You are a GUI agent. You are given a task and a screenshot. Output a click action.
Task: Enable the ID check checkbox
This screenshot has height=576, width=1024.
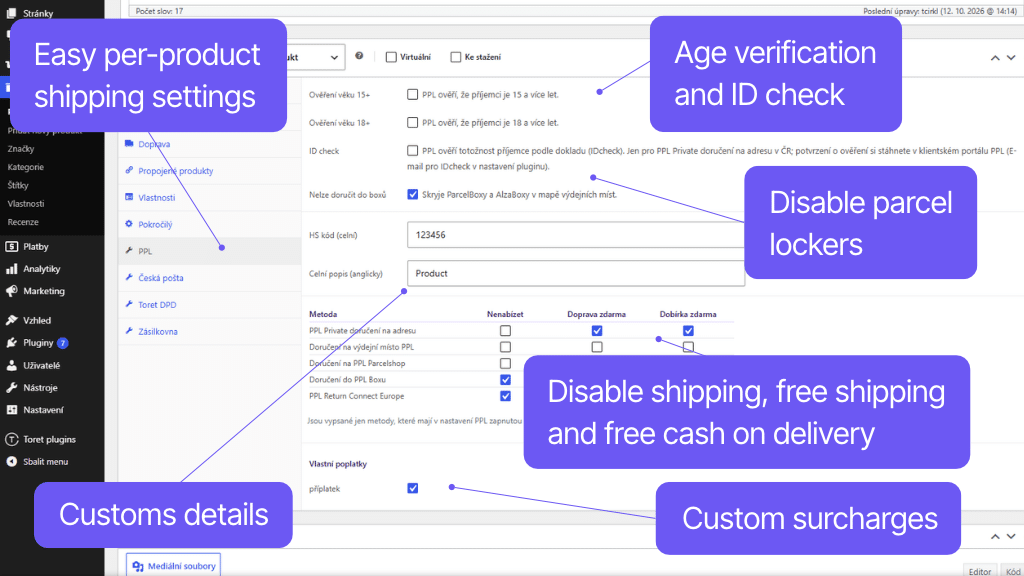(x=413, y=151)
